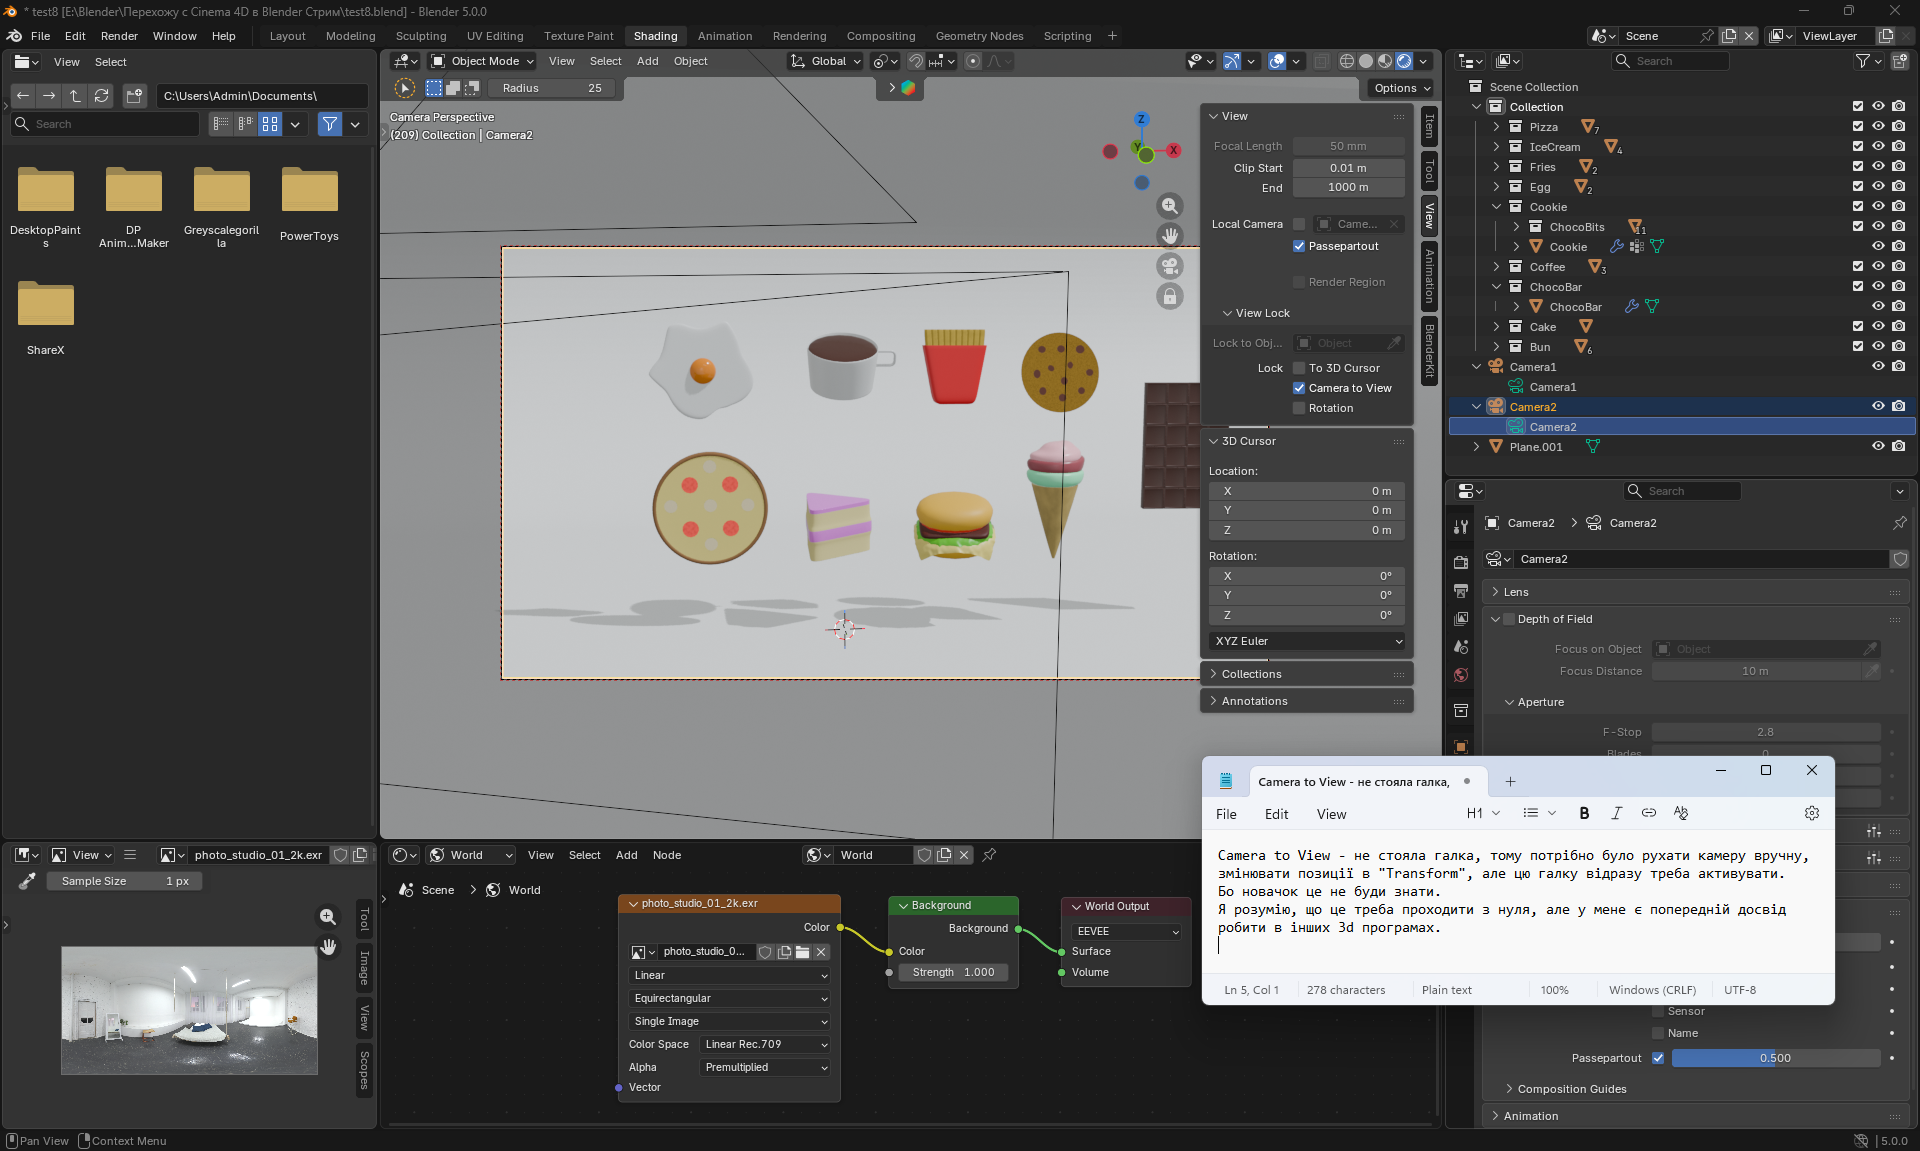Click the pan hand icon in viewport
Screen dimensions: 1920x1151
(x=1169, y=236)
